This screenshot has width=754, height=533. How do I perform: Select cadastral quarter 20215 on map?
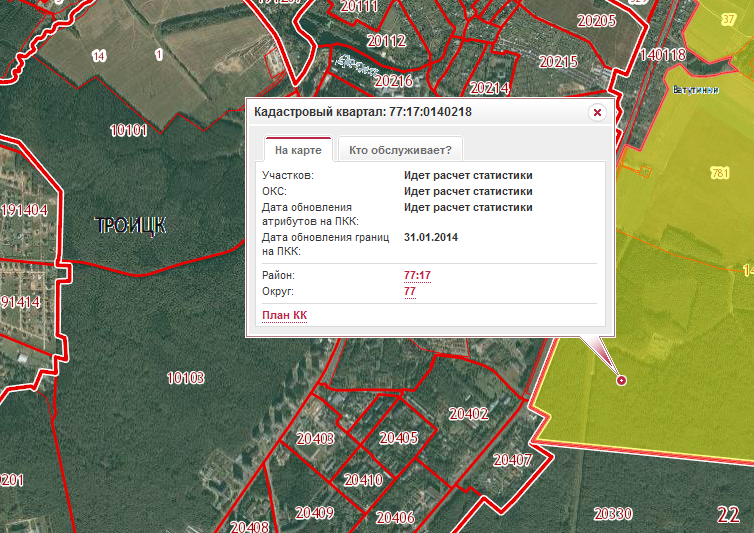point(558,62)
